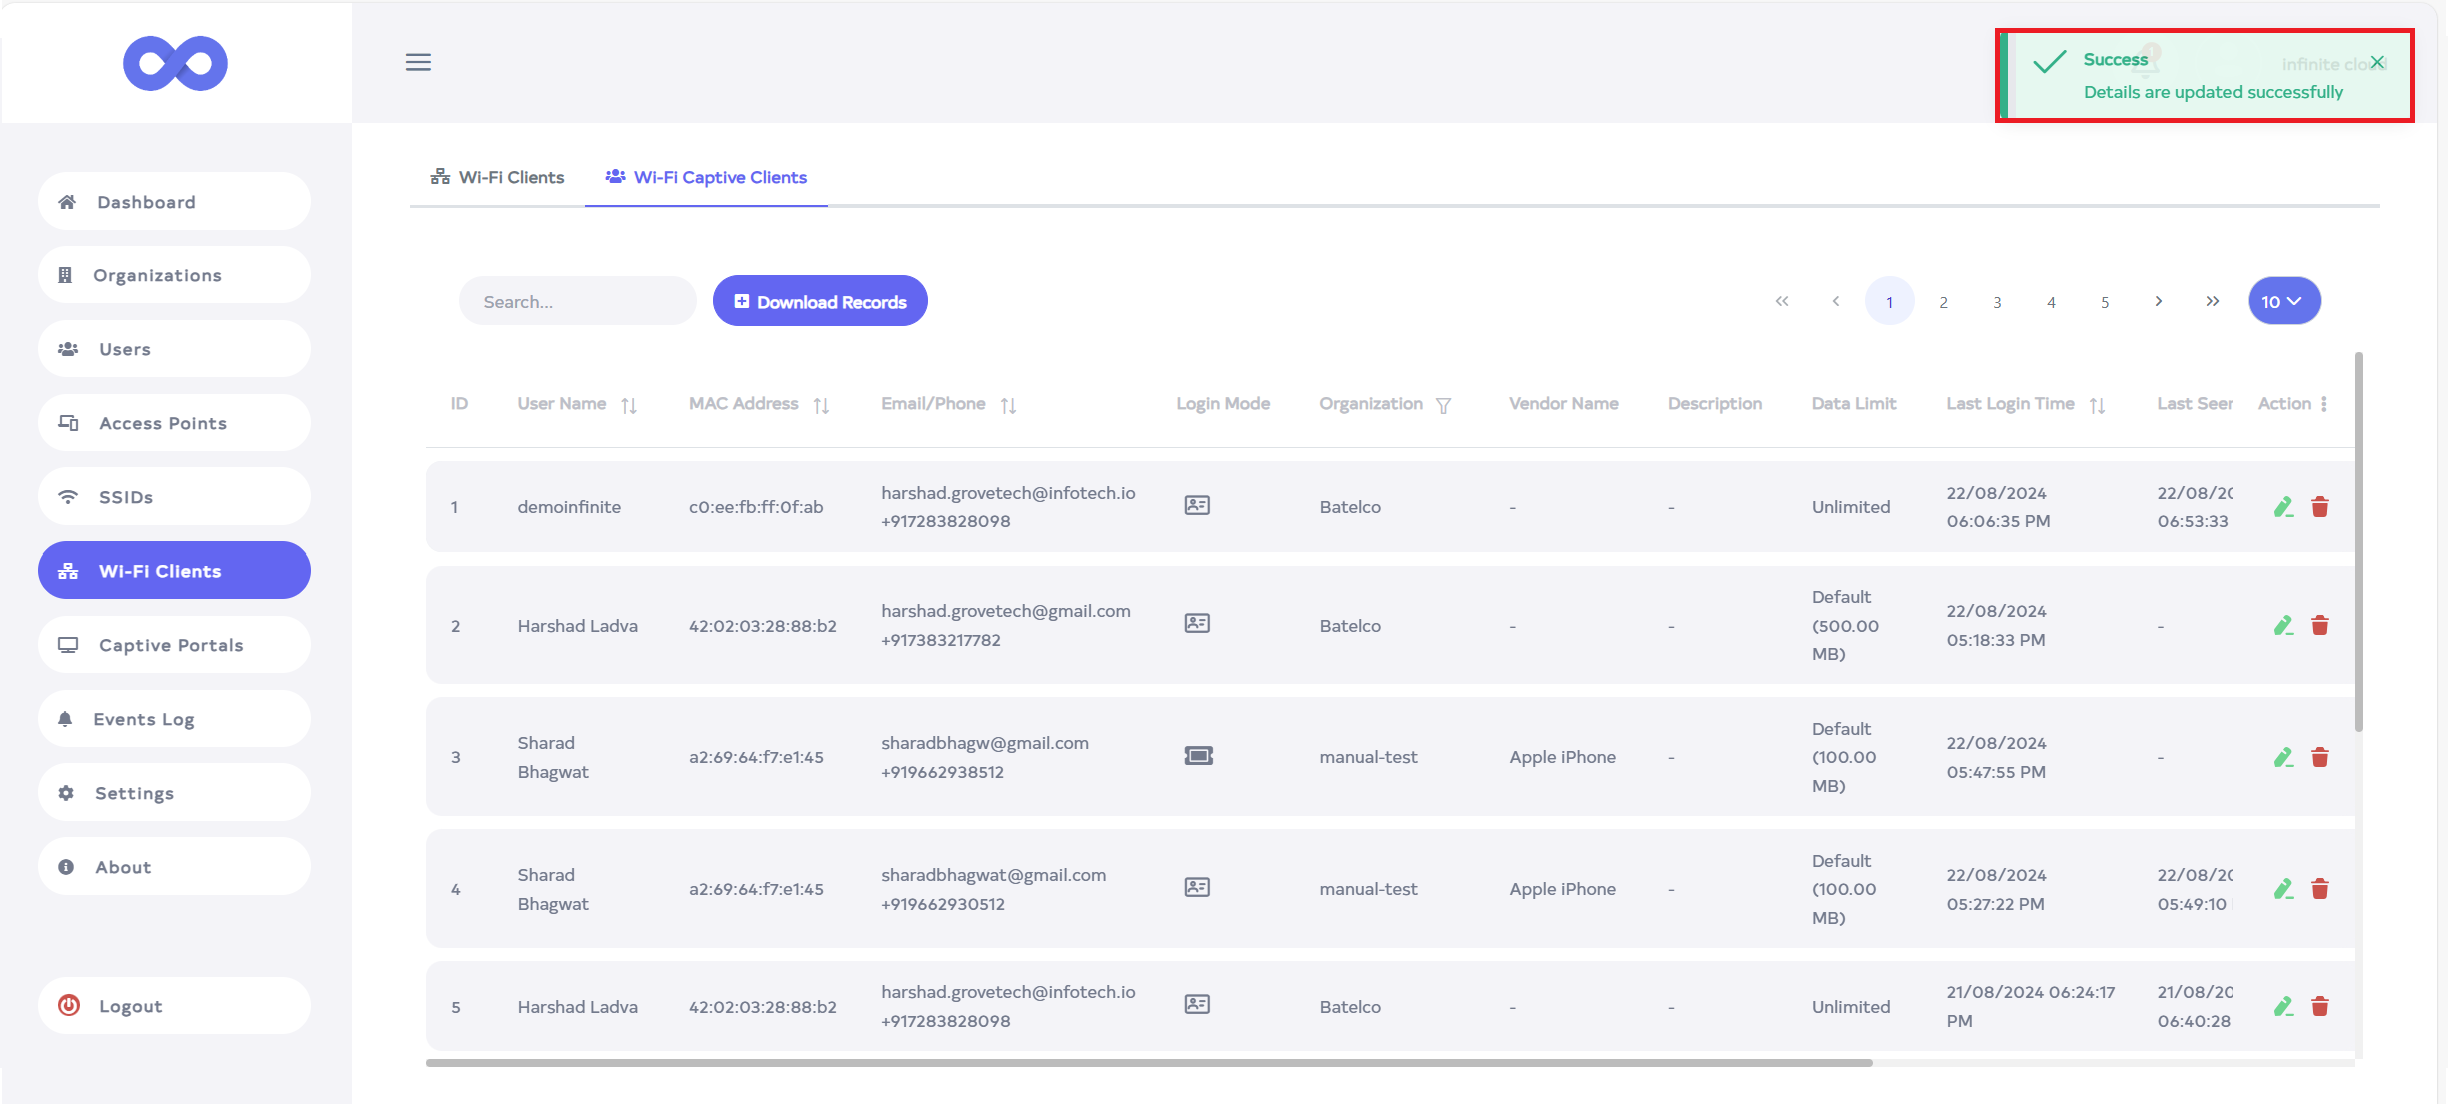
Task: Click the Search input field
Action: tap(577, 301)
